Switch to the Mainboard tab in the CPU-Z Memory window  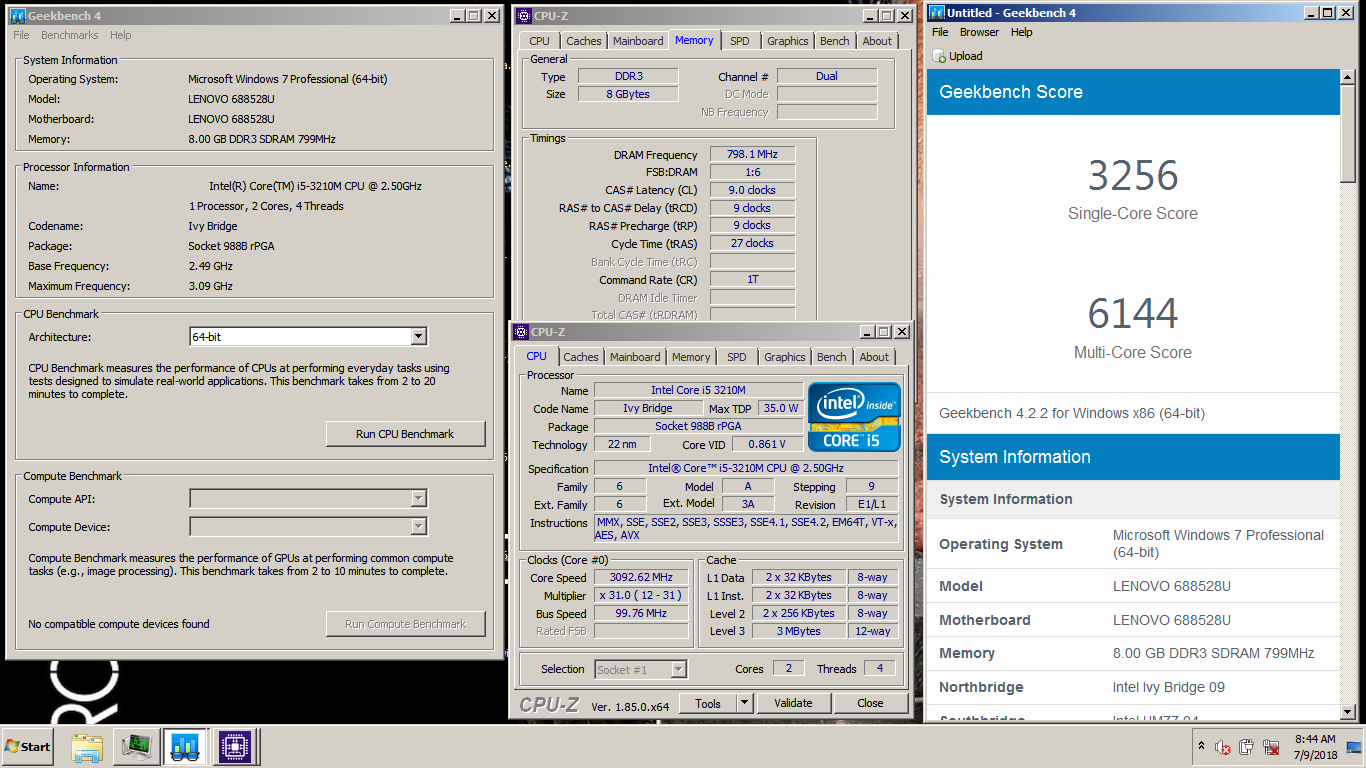[638, 41]
